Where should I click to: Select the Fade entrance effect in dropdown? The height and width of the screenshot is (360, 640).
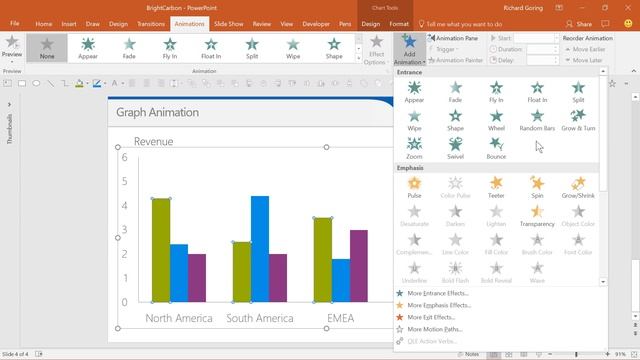[455, 92]
